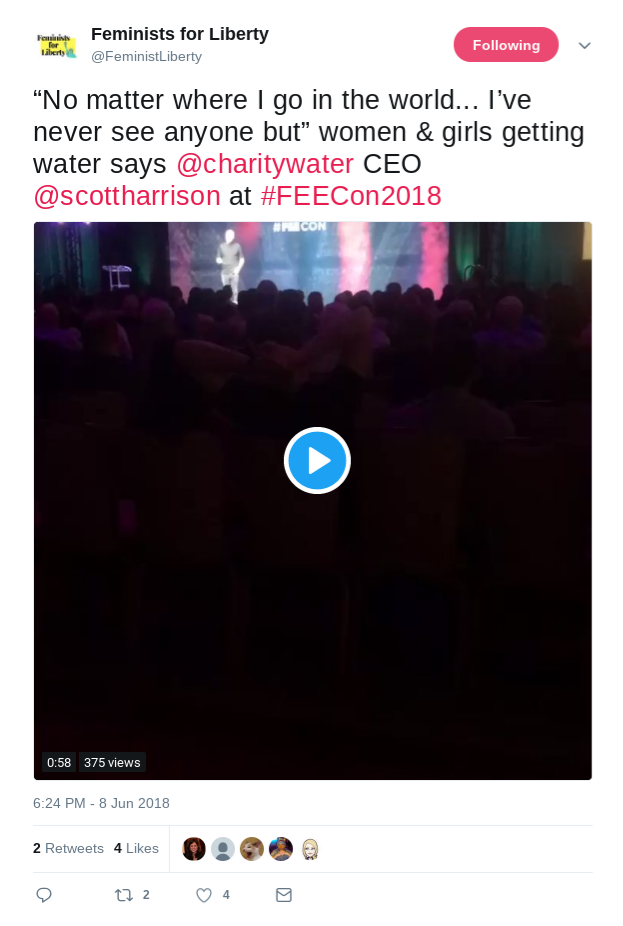Send tweet via Direct Message envelope icon
Screen dimensions: 623x926
284,895
